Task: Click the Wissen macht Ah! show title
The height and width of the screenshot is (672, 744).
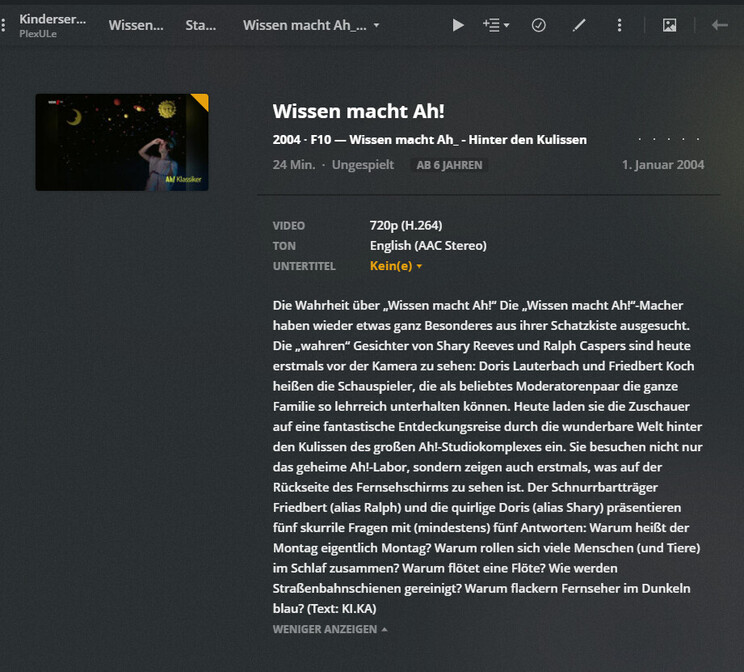Action: pos(359,112)
